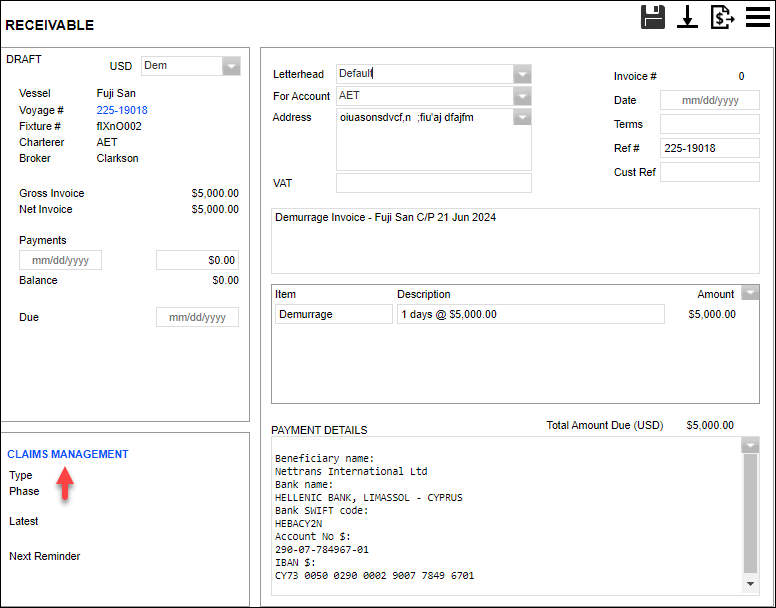Screen dimensions: 776x608
Task: Click the Cust Ref input field
Action: point(710,172)
